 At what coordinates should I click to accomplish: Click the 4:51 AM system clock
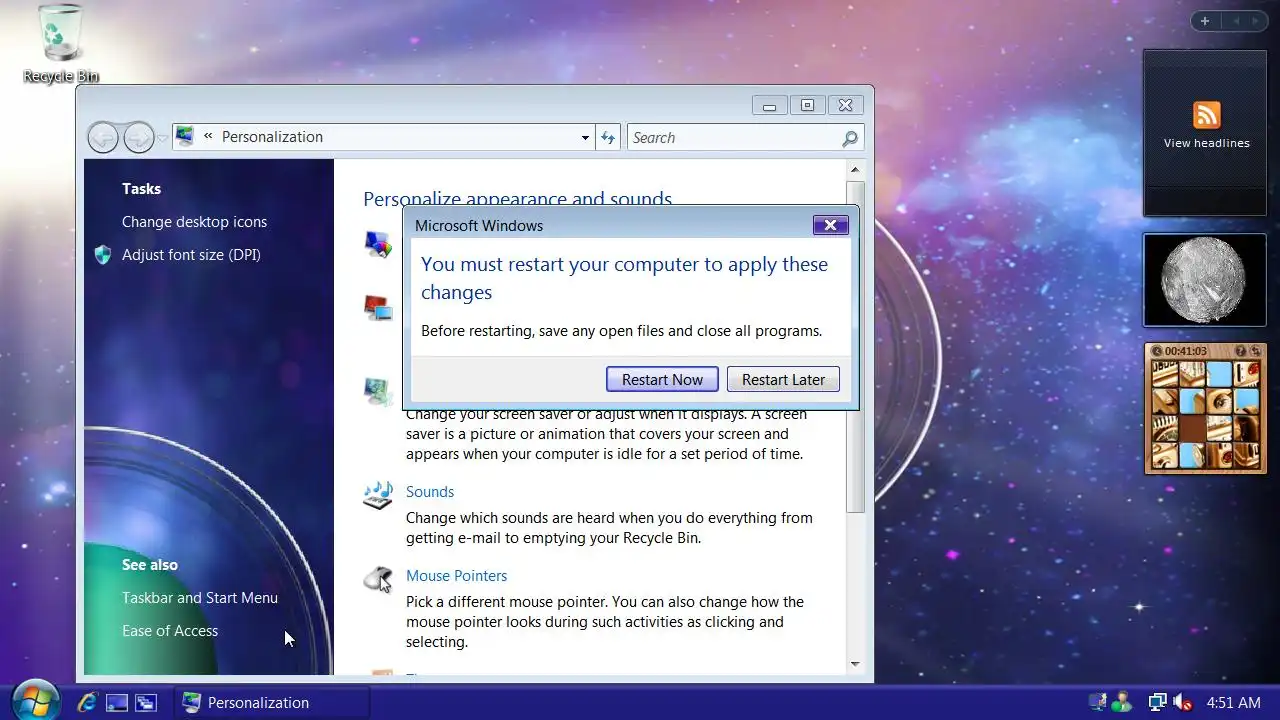[1234, 703]
